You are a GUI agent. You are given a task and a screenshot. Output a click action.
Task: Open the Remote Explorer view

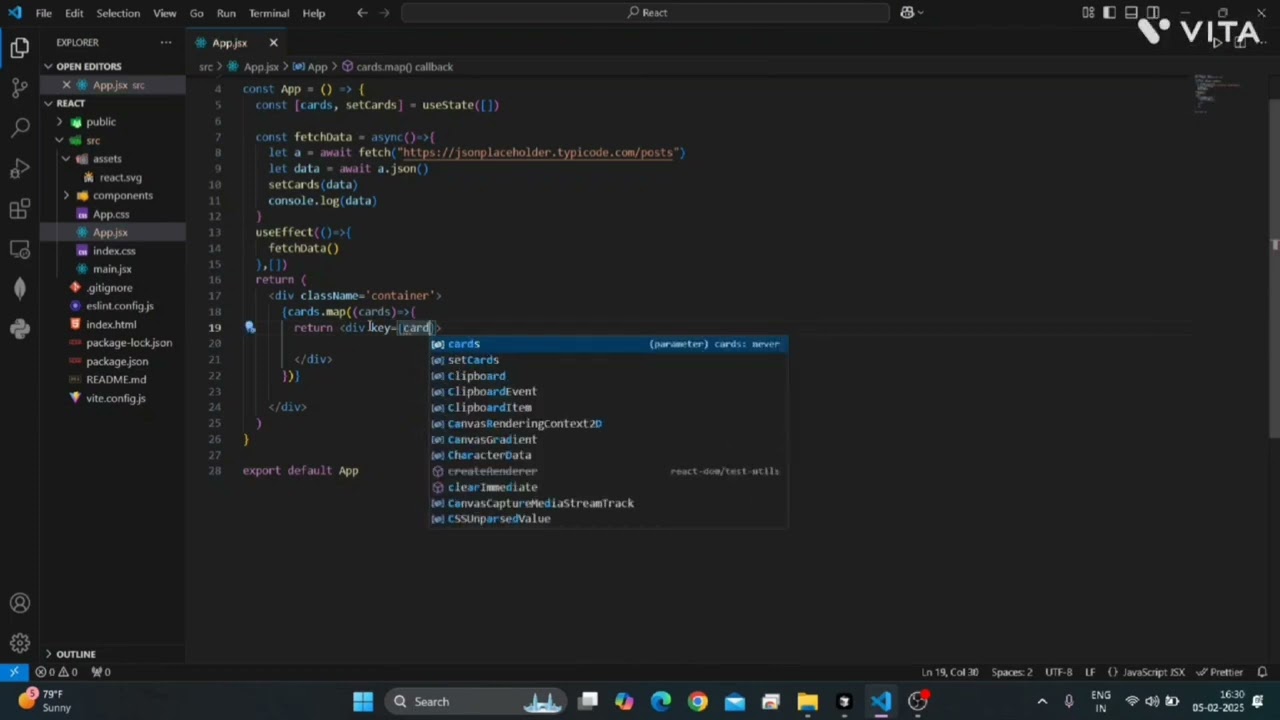(x=19, y=249)
